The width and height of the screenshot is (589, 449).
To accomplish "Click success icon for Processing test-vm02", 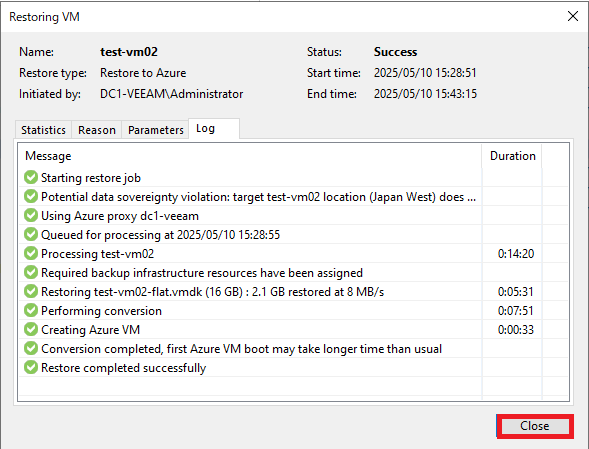I will pyautogui.click(x=31, y=253).
